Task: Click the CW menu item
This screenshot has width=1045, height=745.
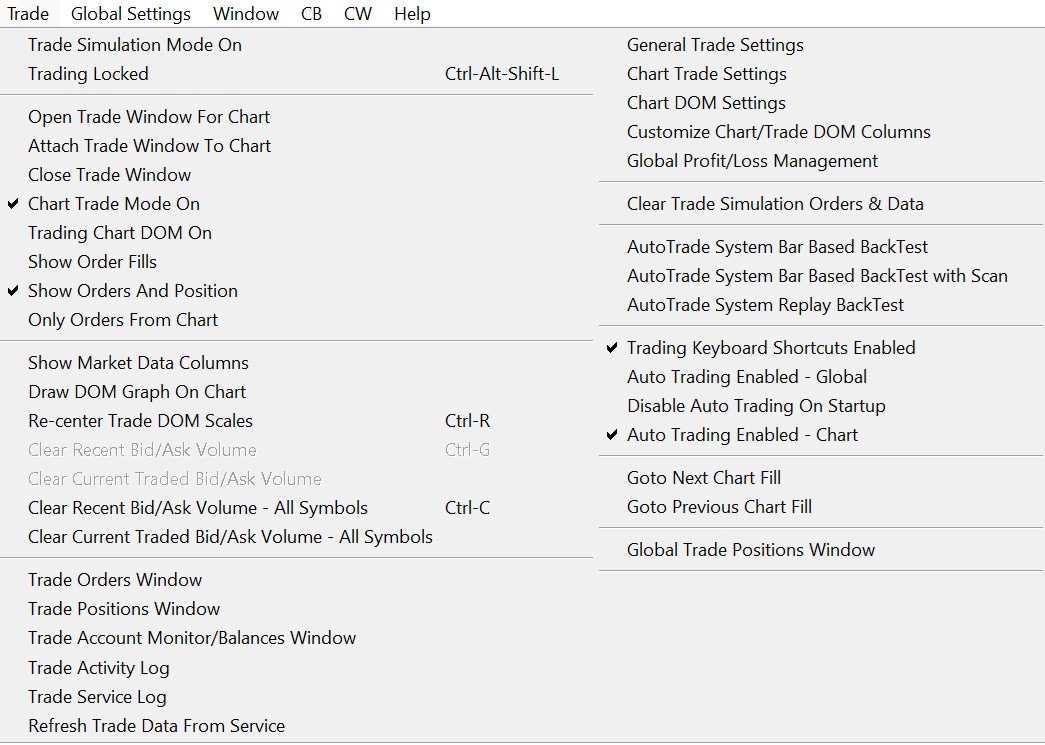Action: (357, 14)
